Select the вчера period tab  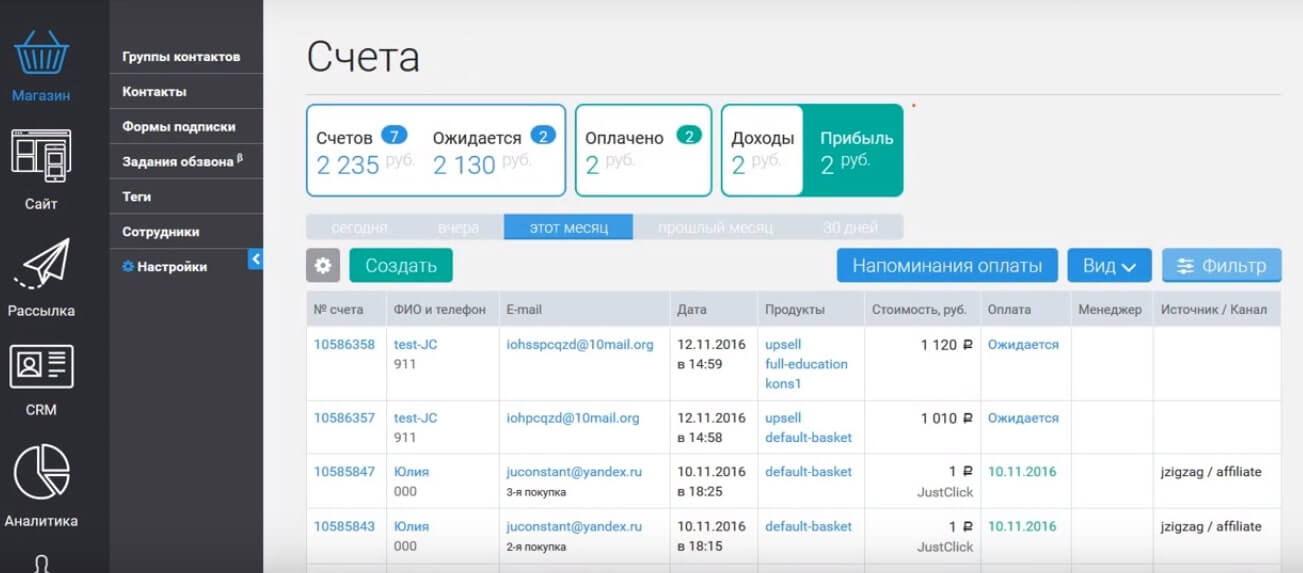[458, 227]
